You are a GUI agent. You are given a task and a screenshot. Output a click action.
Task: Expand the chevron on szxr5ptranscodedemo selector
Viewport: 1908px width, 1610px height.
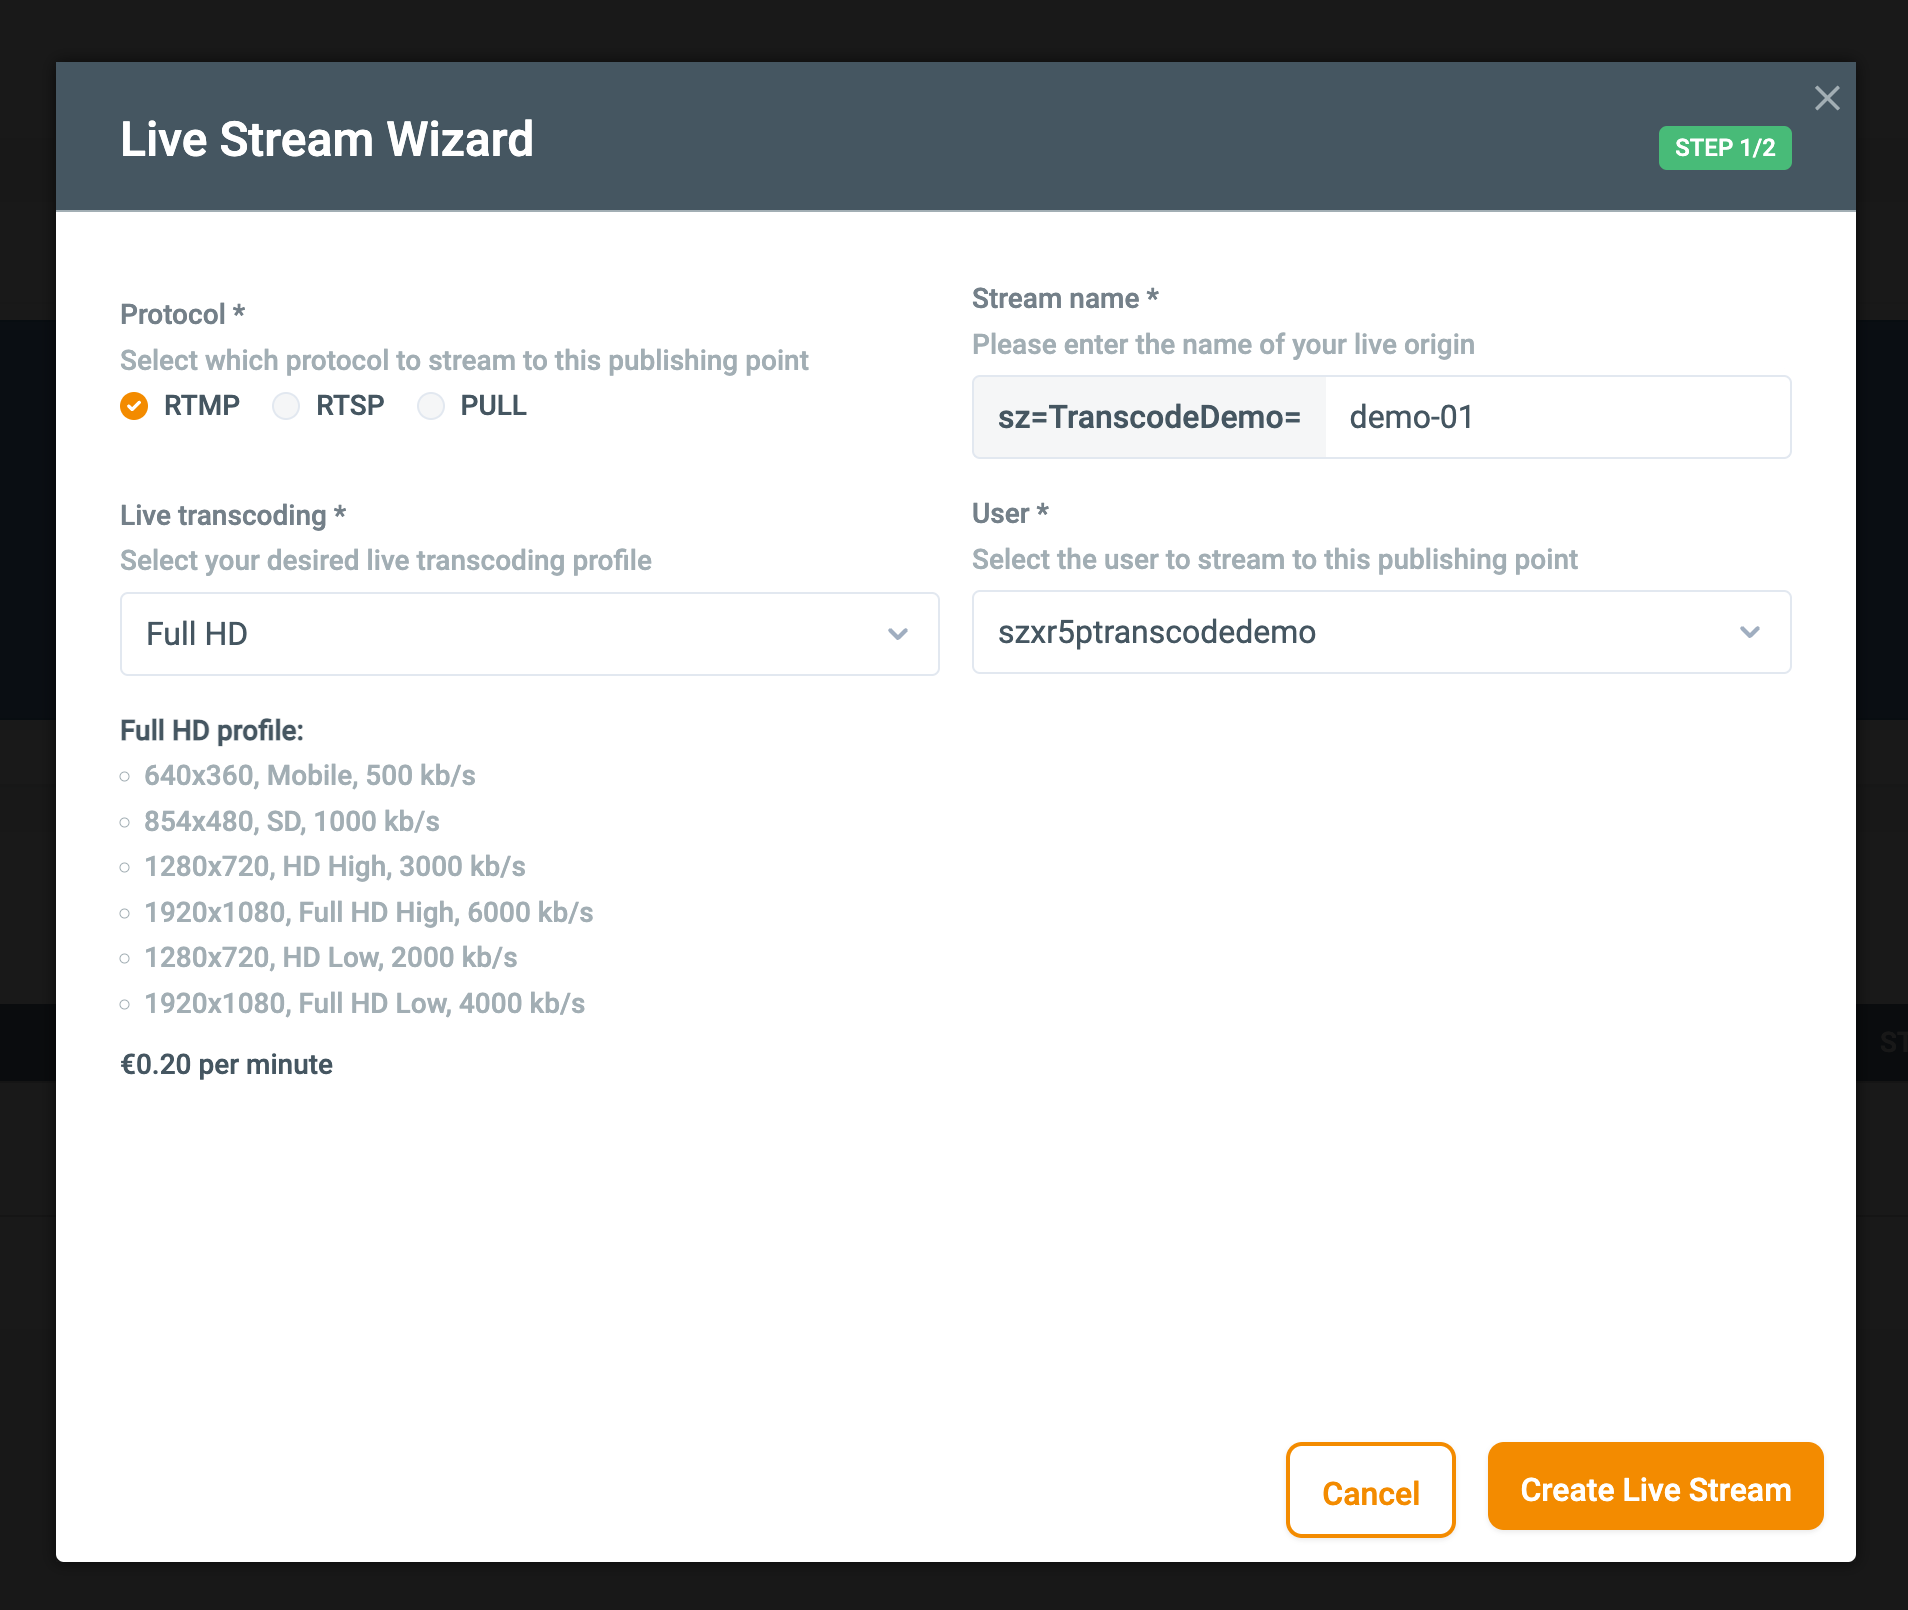[1751, 632]
